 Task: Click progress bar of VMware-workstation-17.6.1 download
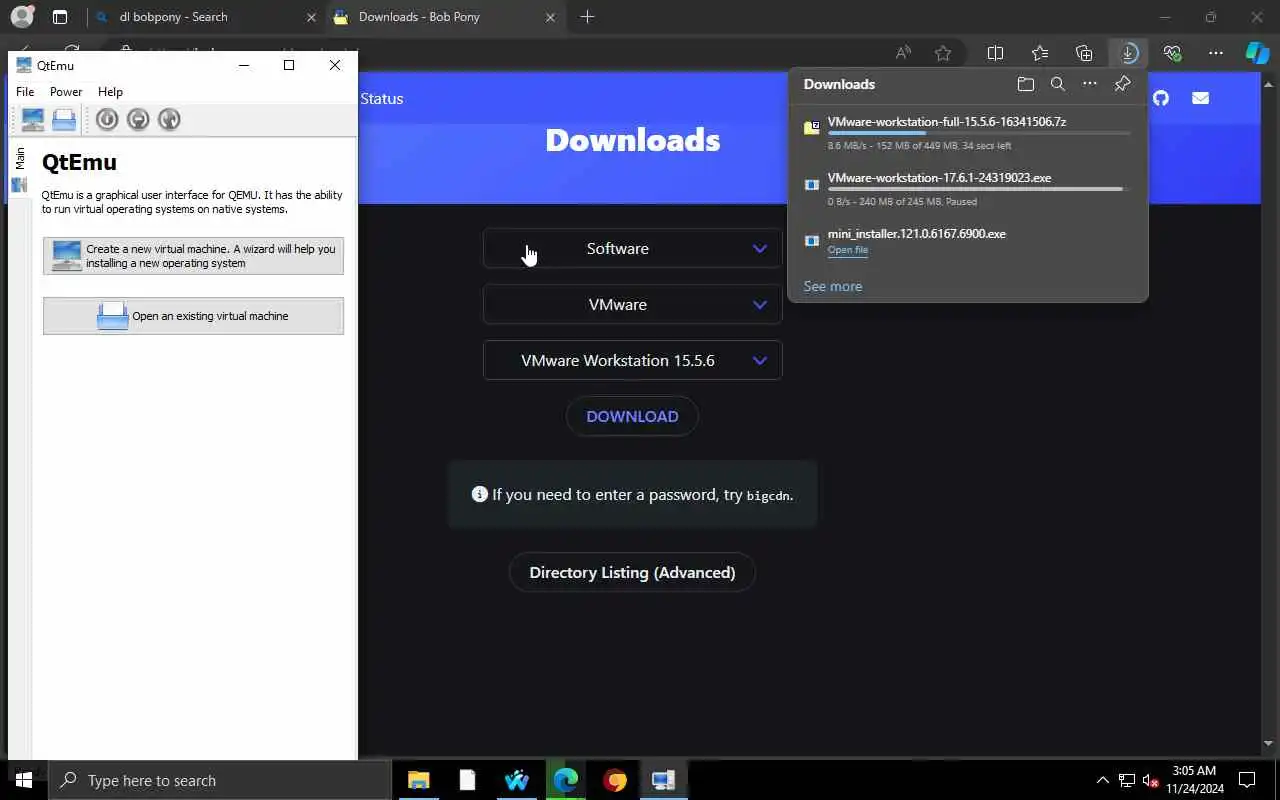click(979, 189)
